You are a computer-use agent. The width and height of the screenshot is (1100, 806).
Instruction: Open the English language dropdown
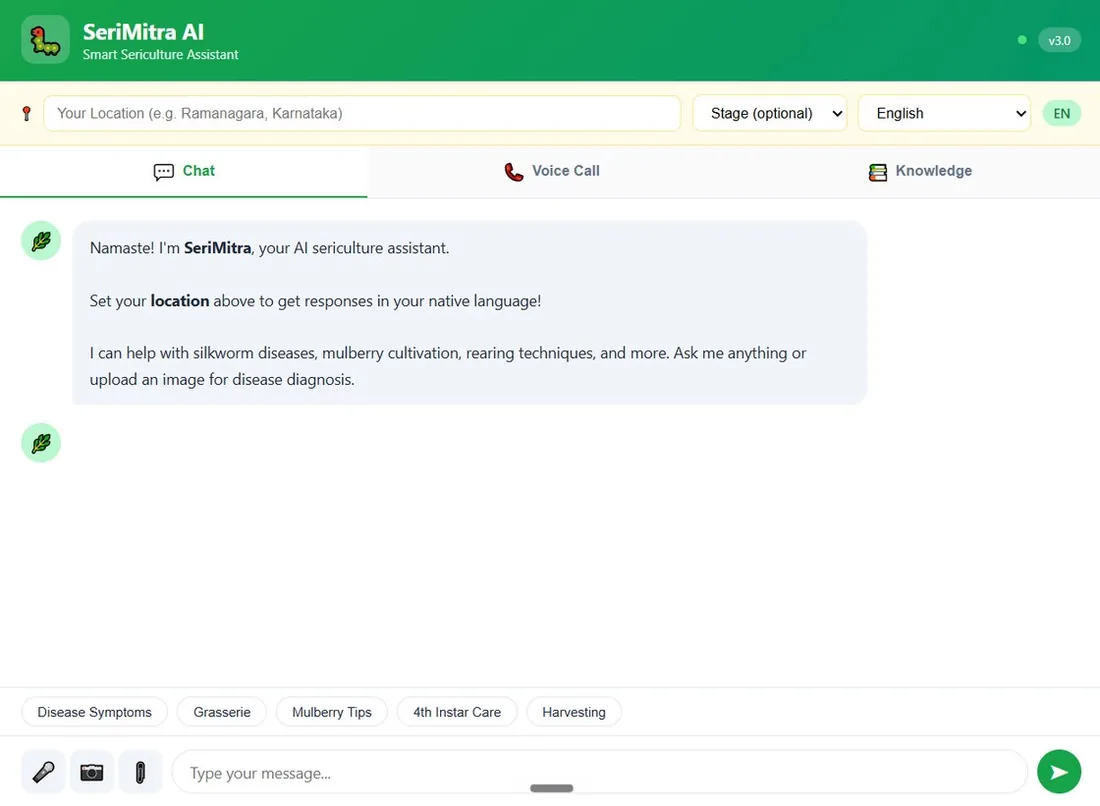coord(944,114)
